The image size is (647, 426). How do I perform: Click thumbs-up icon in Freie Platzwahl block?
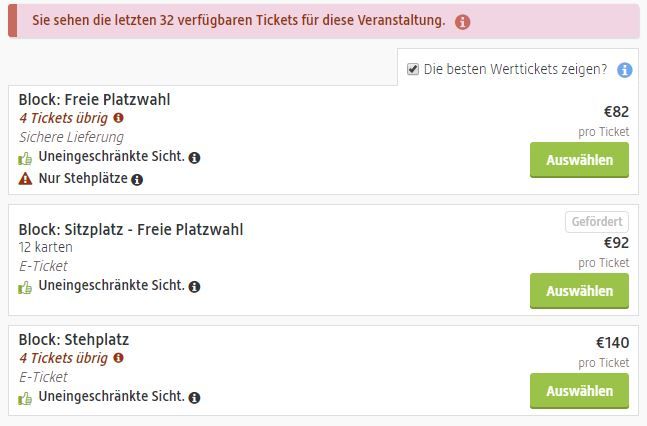(x=25, y=158)
